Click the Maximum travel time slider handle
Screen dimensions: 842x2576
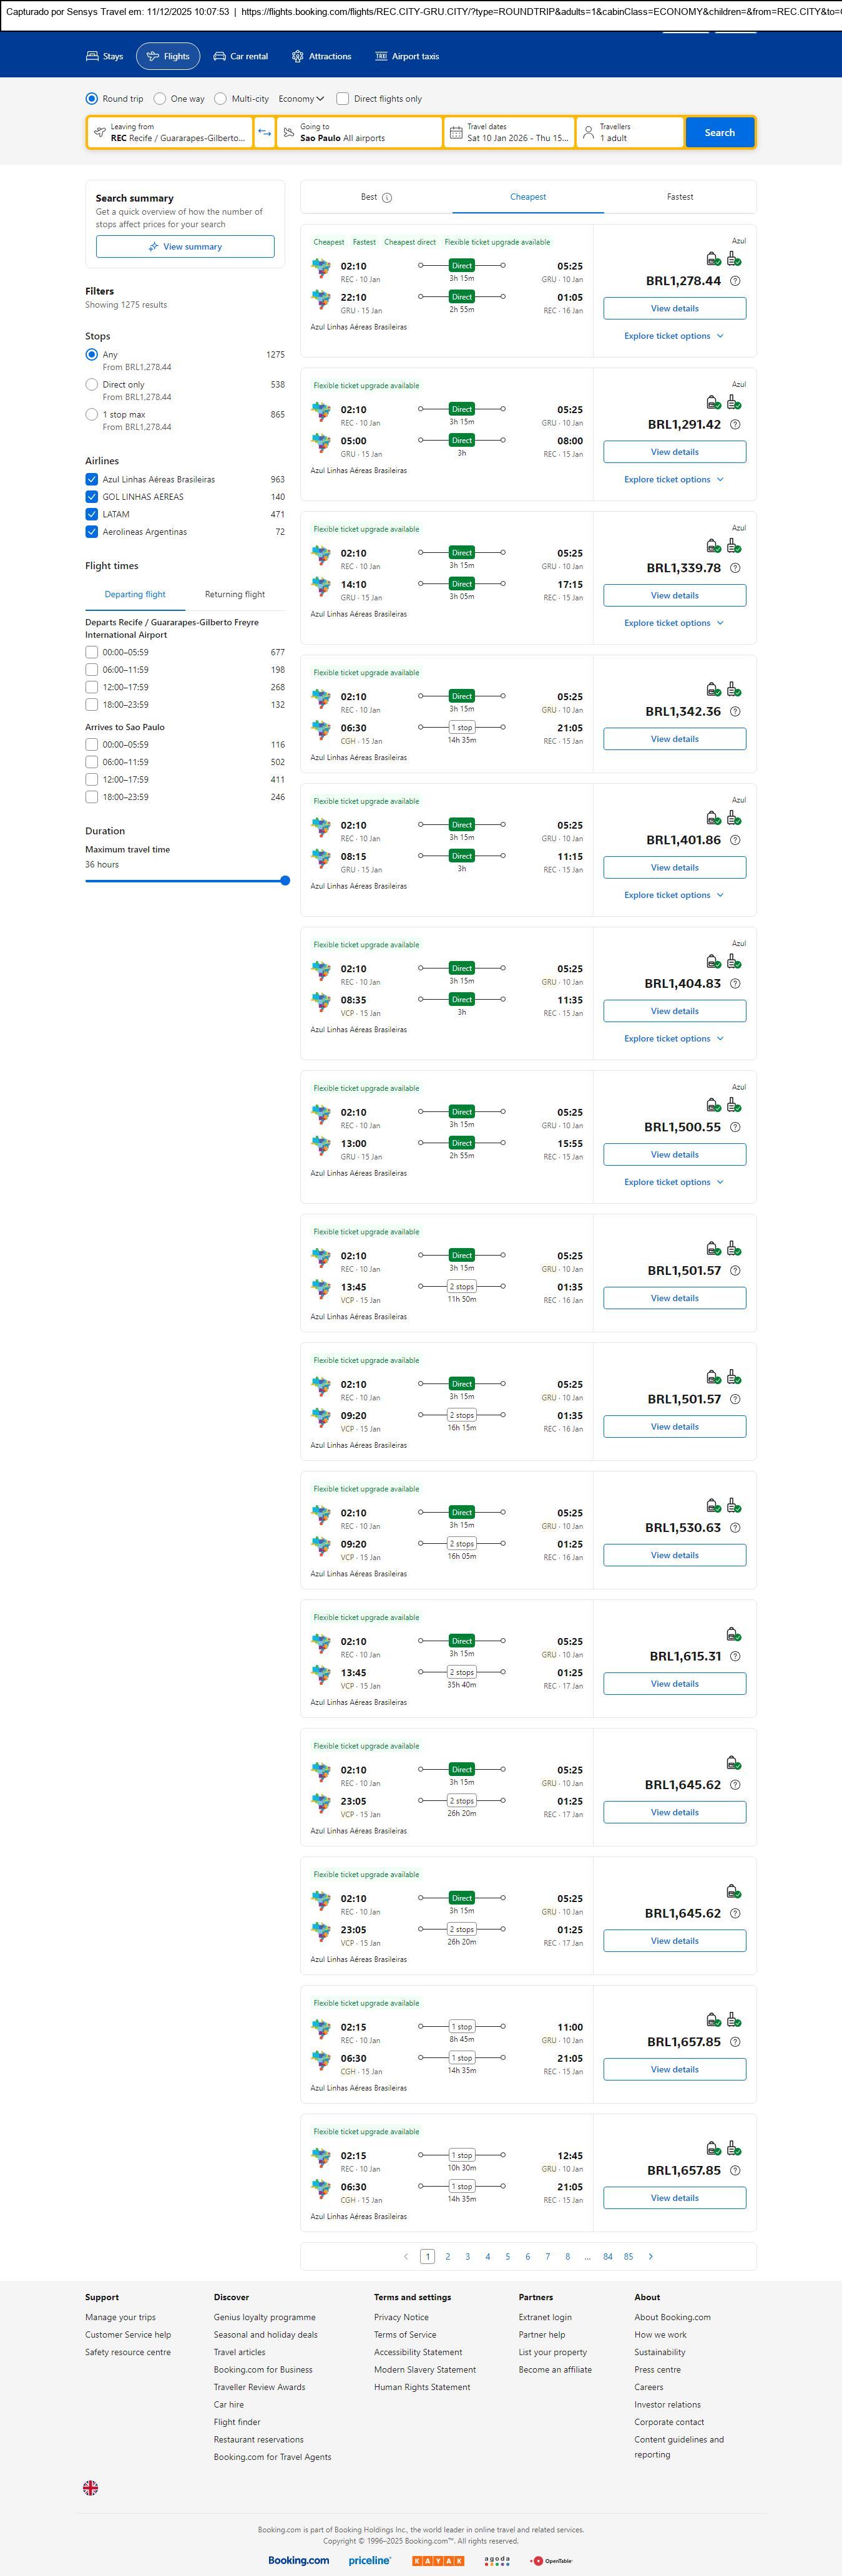click(x=285, y=881)
